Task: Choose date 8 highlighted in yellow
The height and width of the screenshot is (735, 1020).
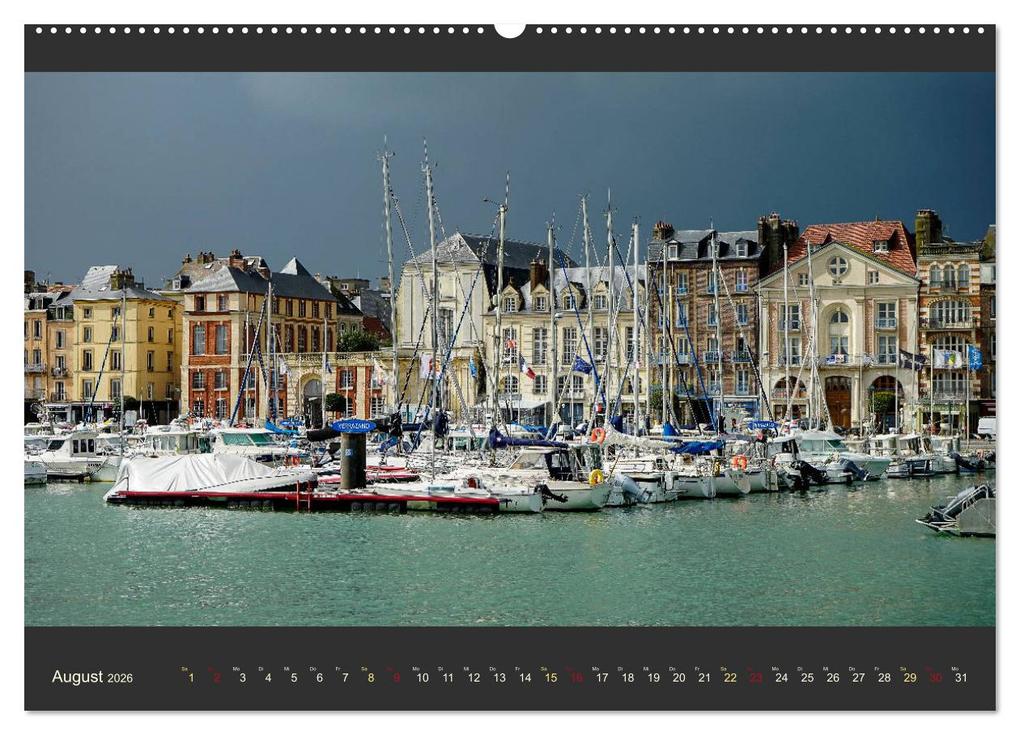Action: click(x=371, y=678)
